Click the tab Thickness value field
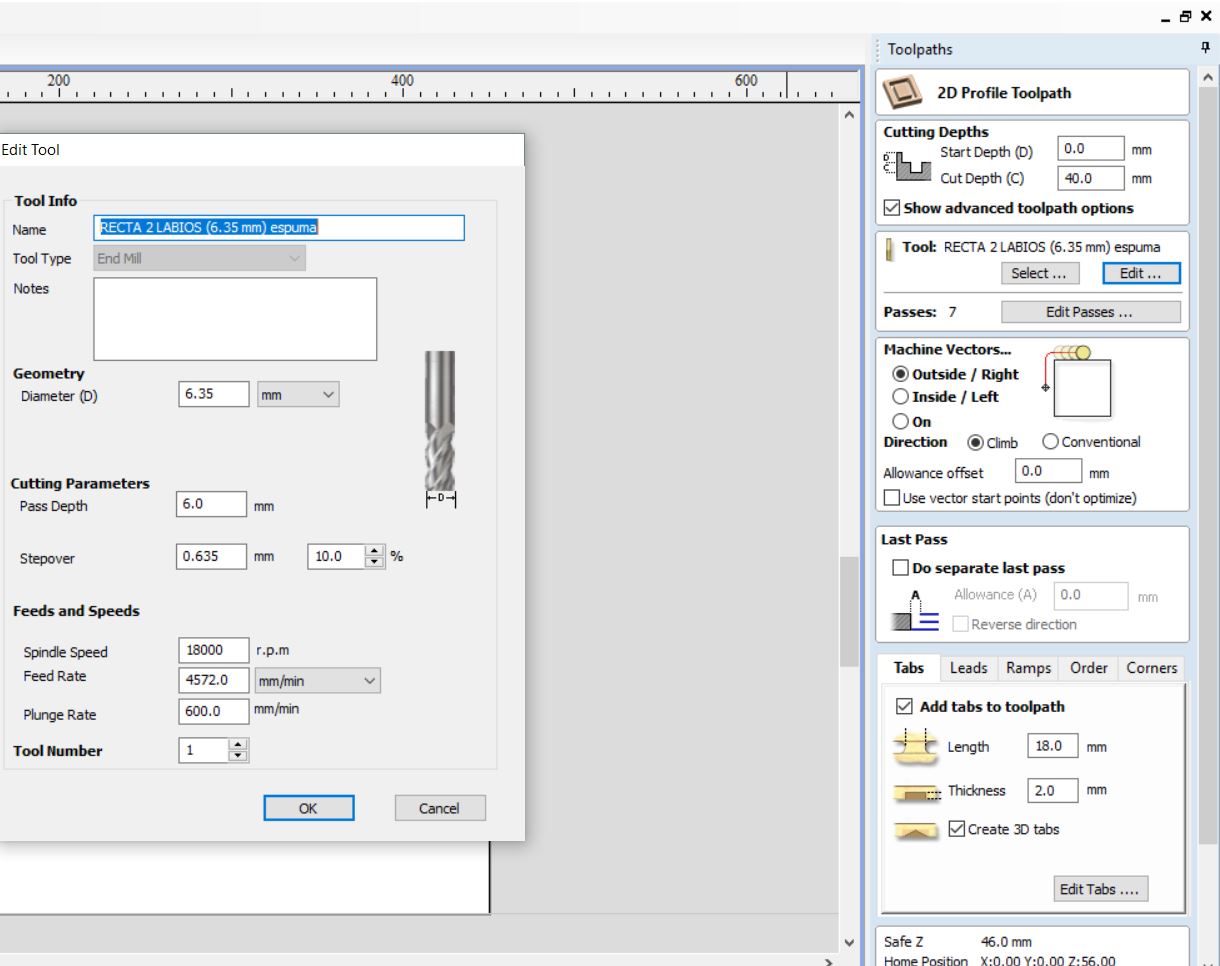The image size is (1220, 966). click(1054, 790)
